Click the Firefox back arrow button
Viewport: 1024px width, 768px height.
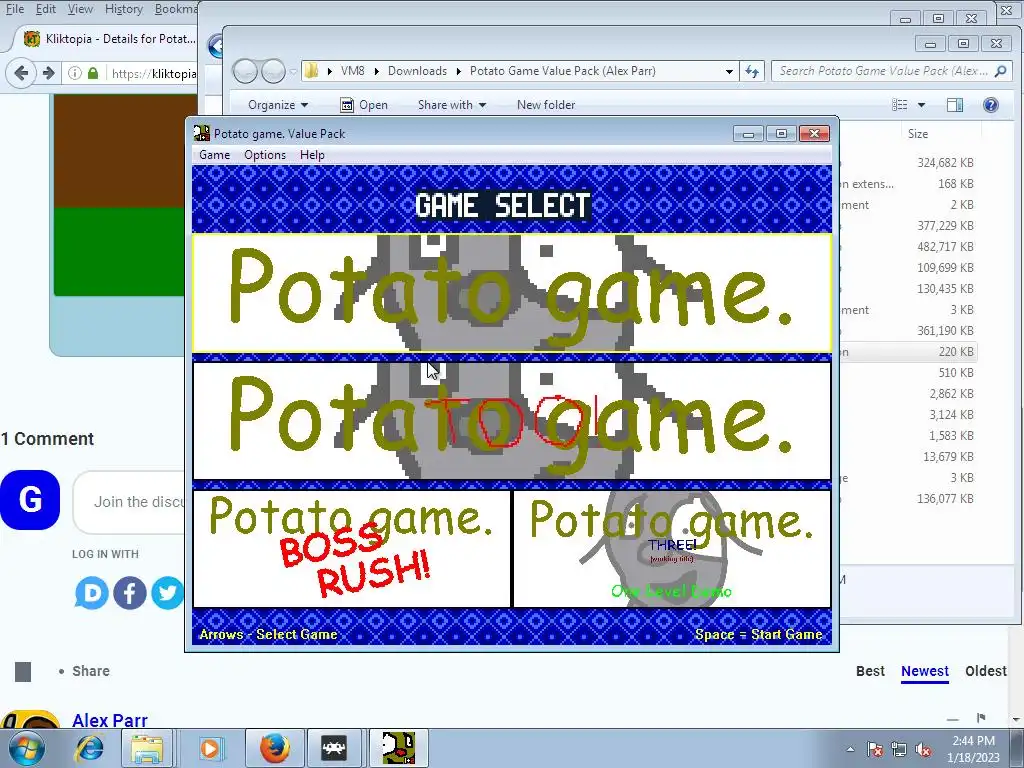tap(21, 72)
